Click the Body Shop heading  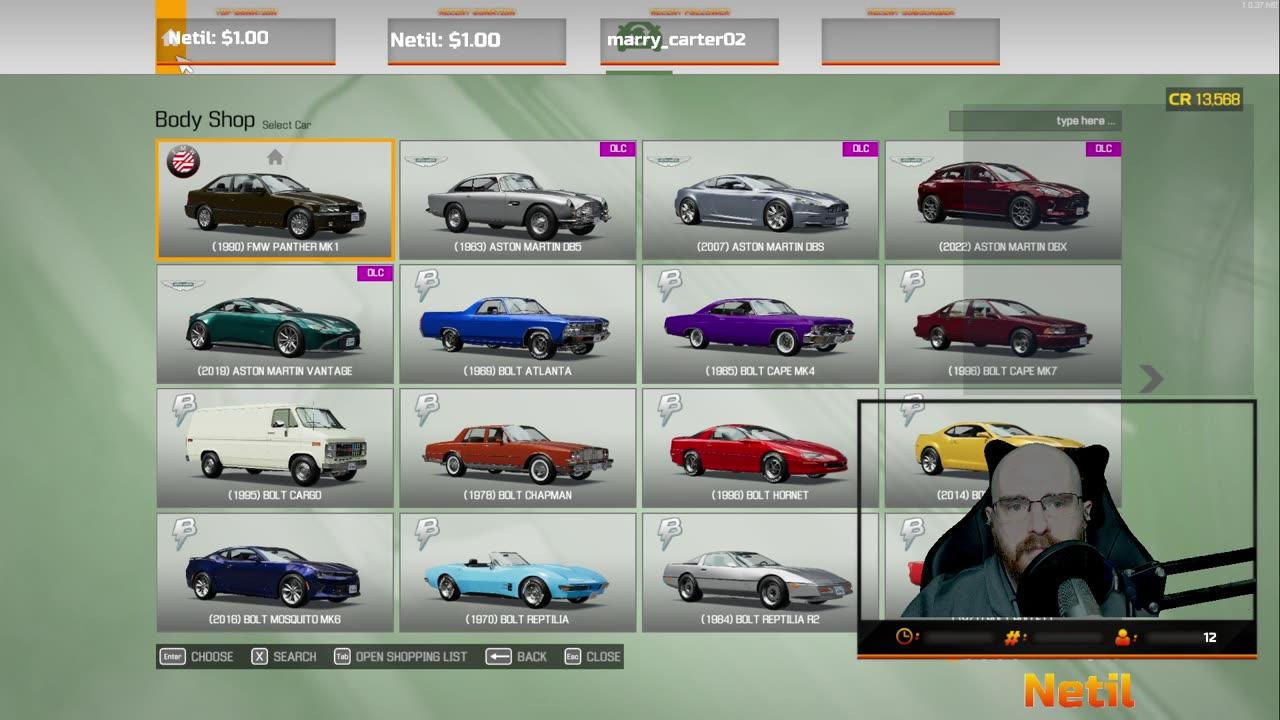[205, 120]
